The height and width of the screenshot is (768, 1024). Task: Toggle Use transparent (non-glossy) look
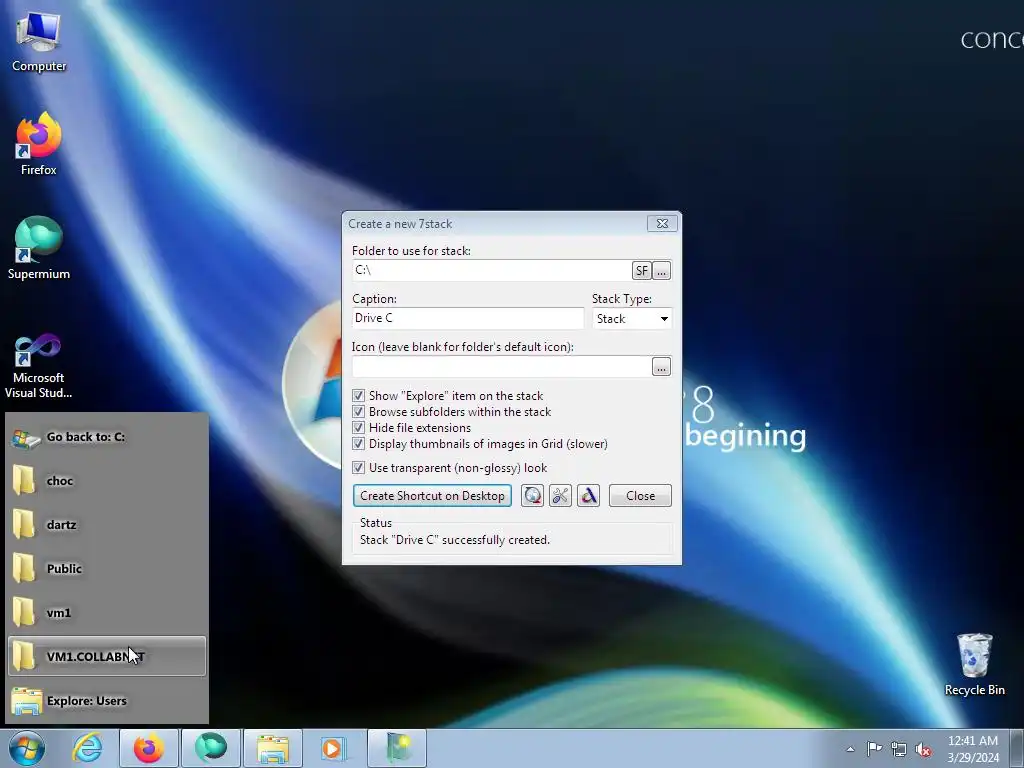[x=358, y=468]
